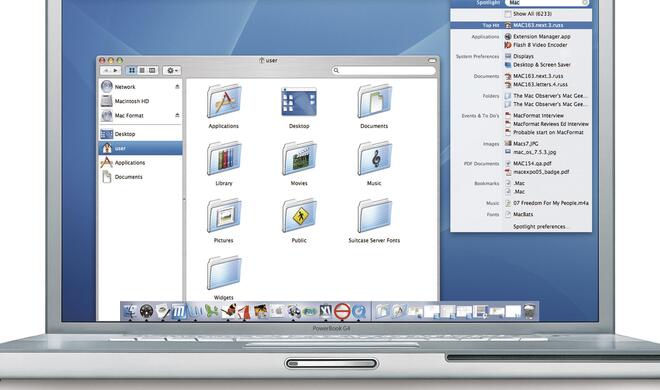660x390 pixels.
Task: Open the Top Hit result in Spotlight
Action: [x=521, y=25]
